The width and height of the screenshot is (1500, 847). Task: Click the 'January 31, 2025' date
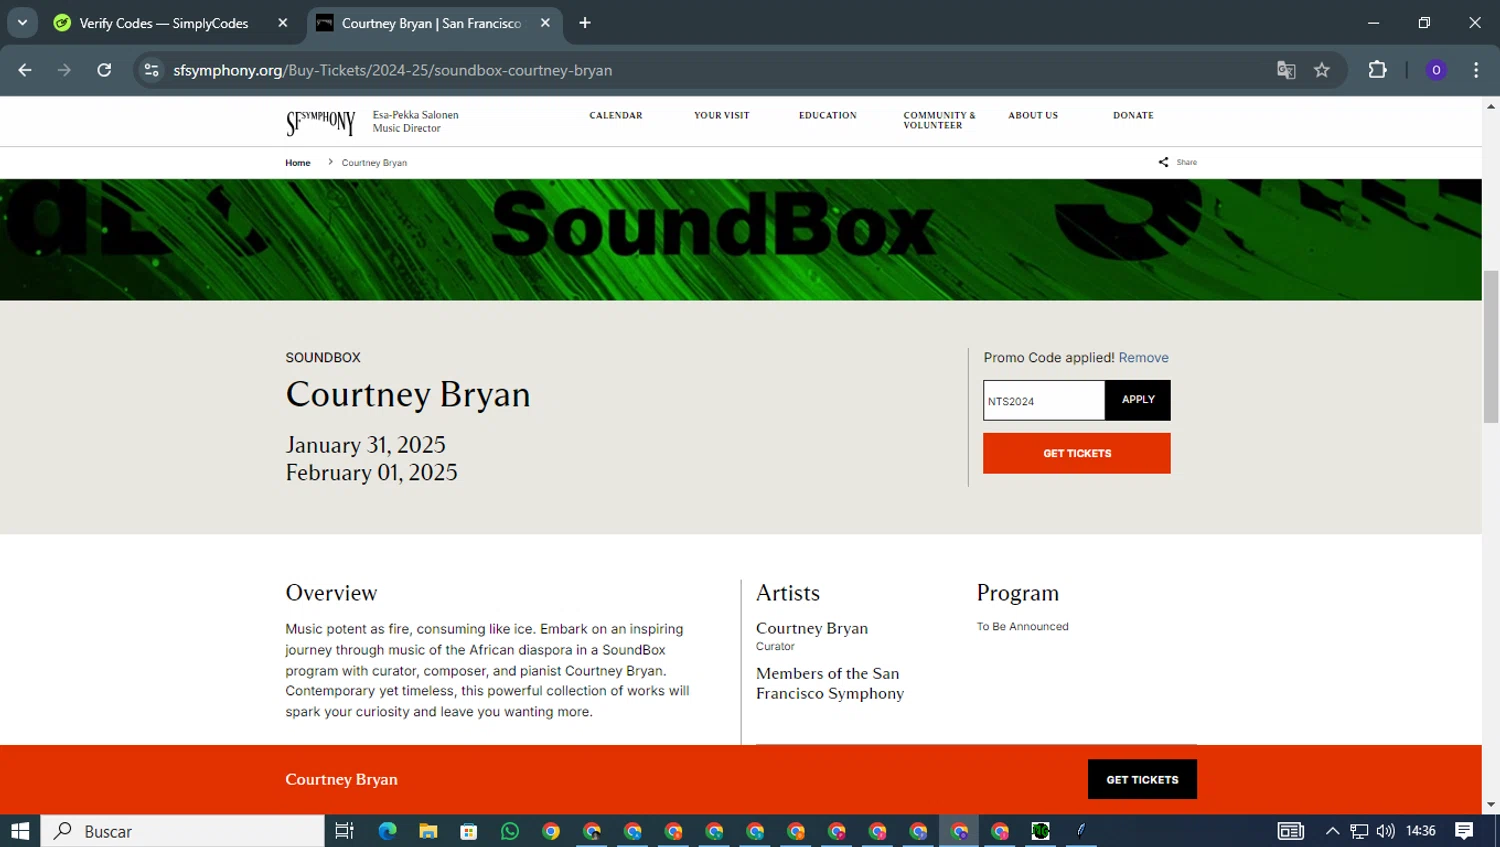click(x=366, y=445)
